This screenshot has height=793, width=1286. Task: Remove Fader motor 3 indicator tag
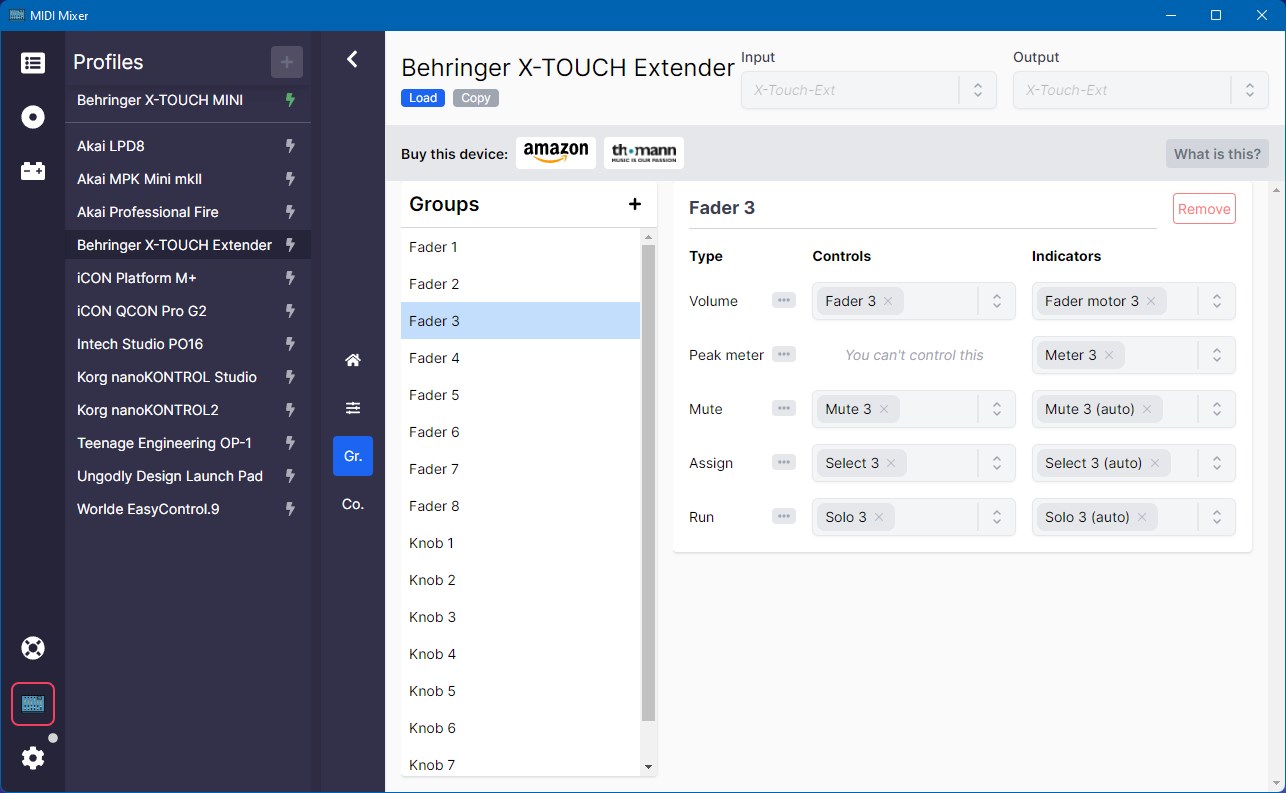pyautogui.click(x=1151, y=301)
